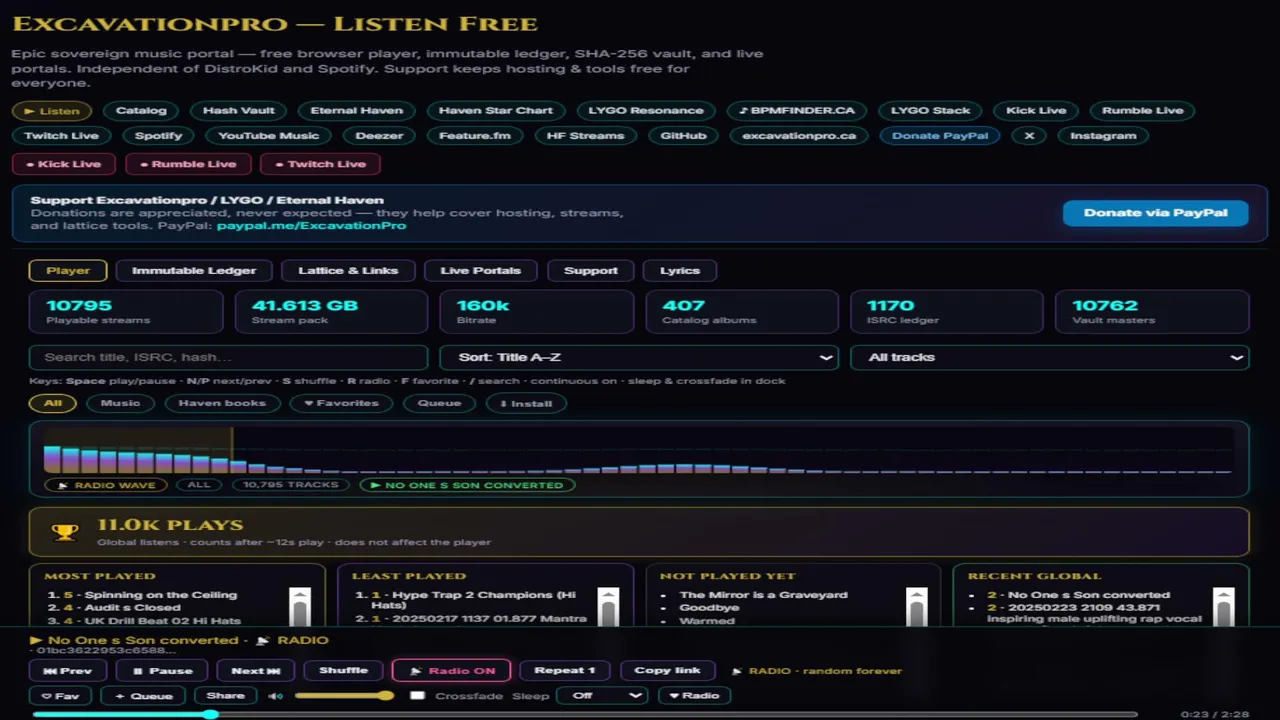Seek on the track progress bar

585,714
